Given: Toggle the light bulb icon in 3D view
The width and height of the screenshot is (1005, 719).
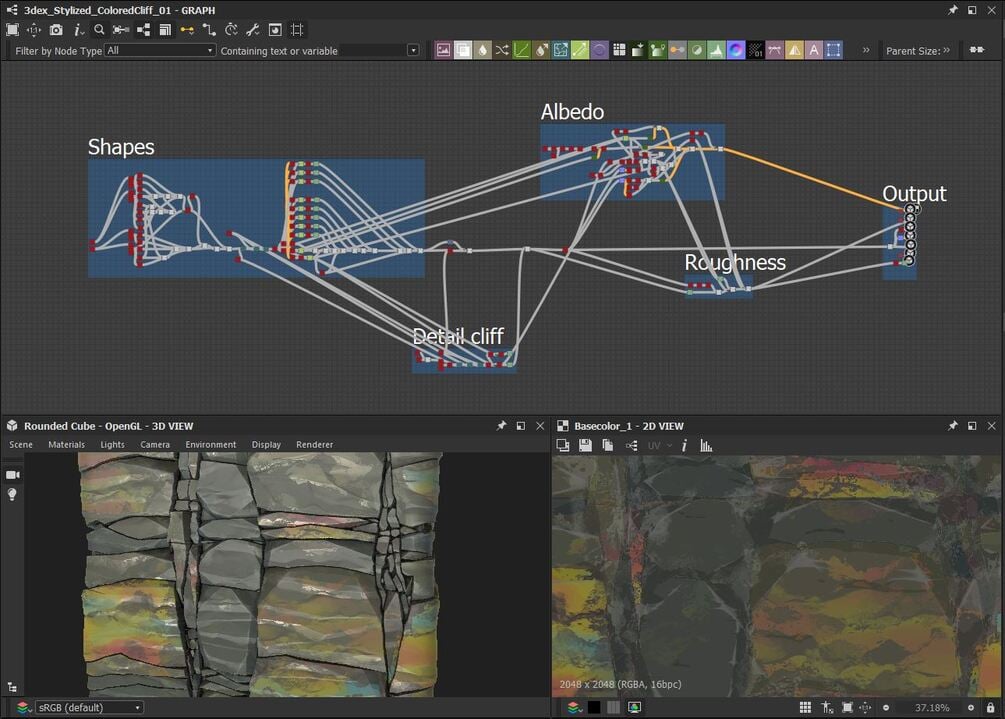Looking at the screenshot, I should [12, 494].
